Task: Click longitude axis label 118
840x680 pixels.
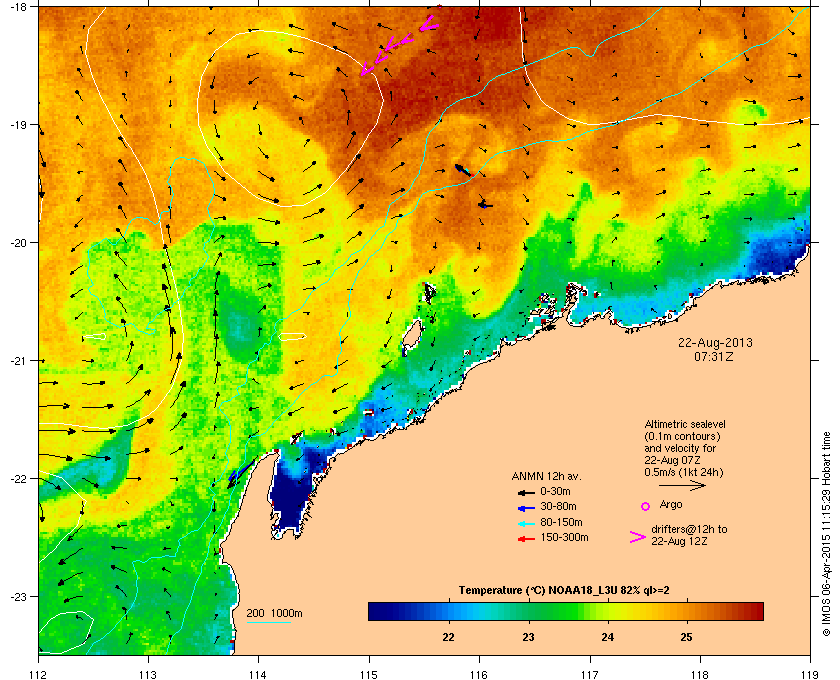Action: [700, 674]
